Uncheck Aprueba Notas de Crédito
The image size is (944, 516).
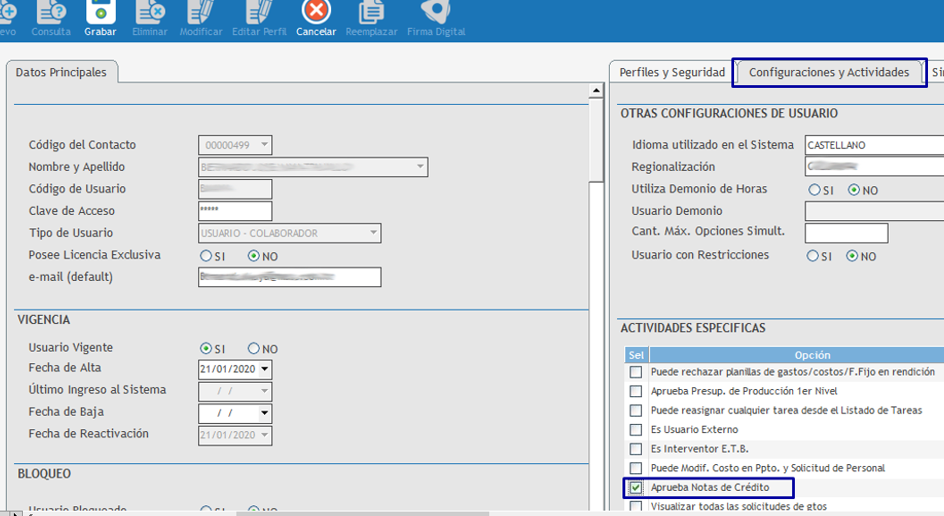point(636,487)
